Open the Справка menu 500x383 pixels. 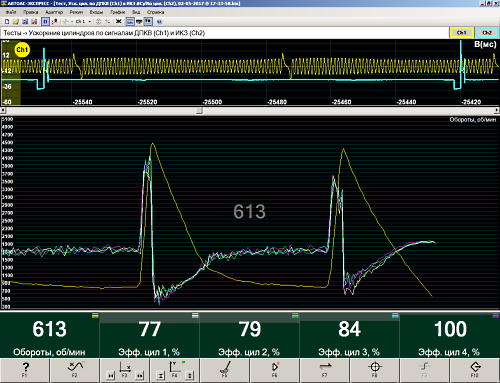click(156, 12)
